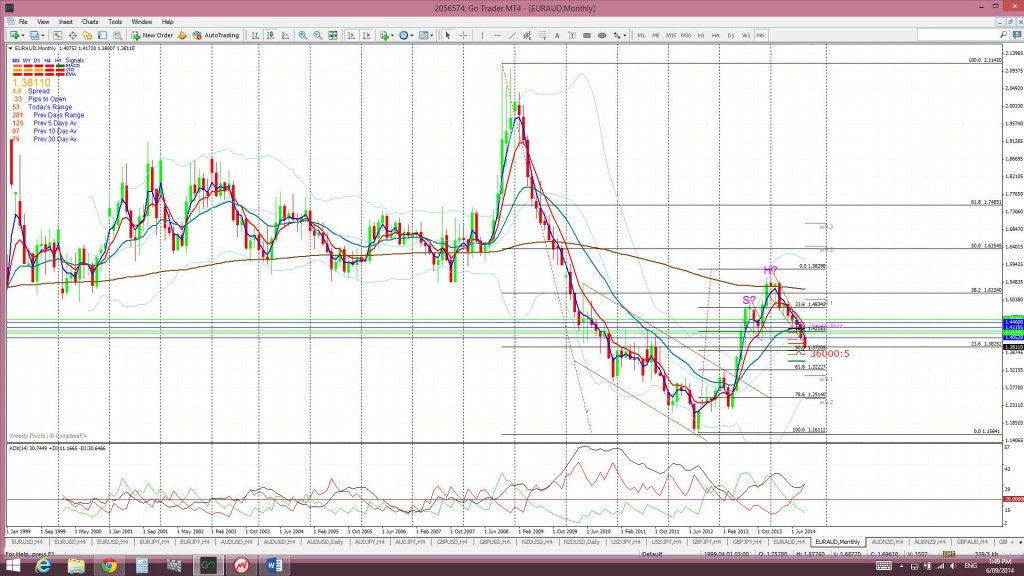This screenshot has width=1024, height=576.
Task: Open the Insert menu
Action: tap(66, 21)
